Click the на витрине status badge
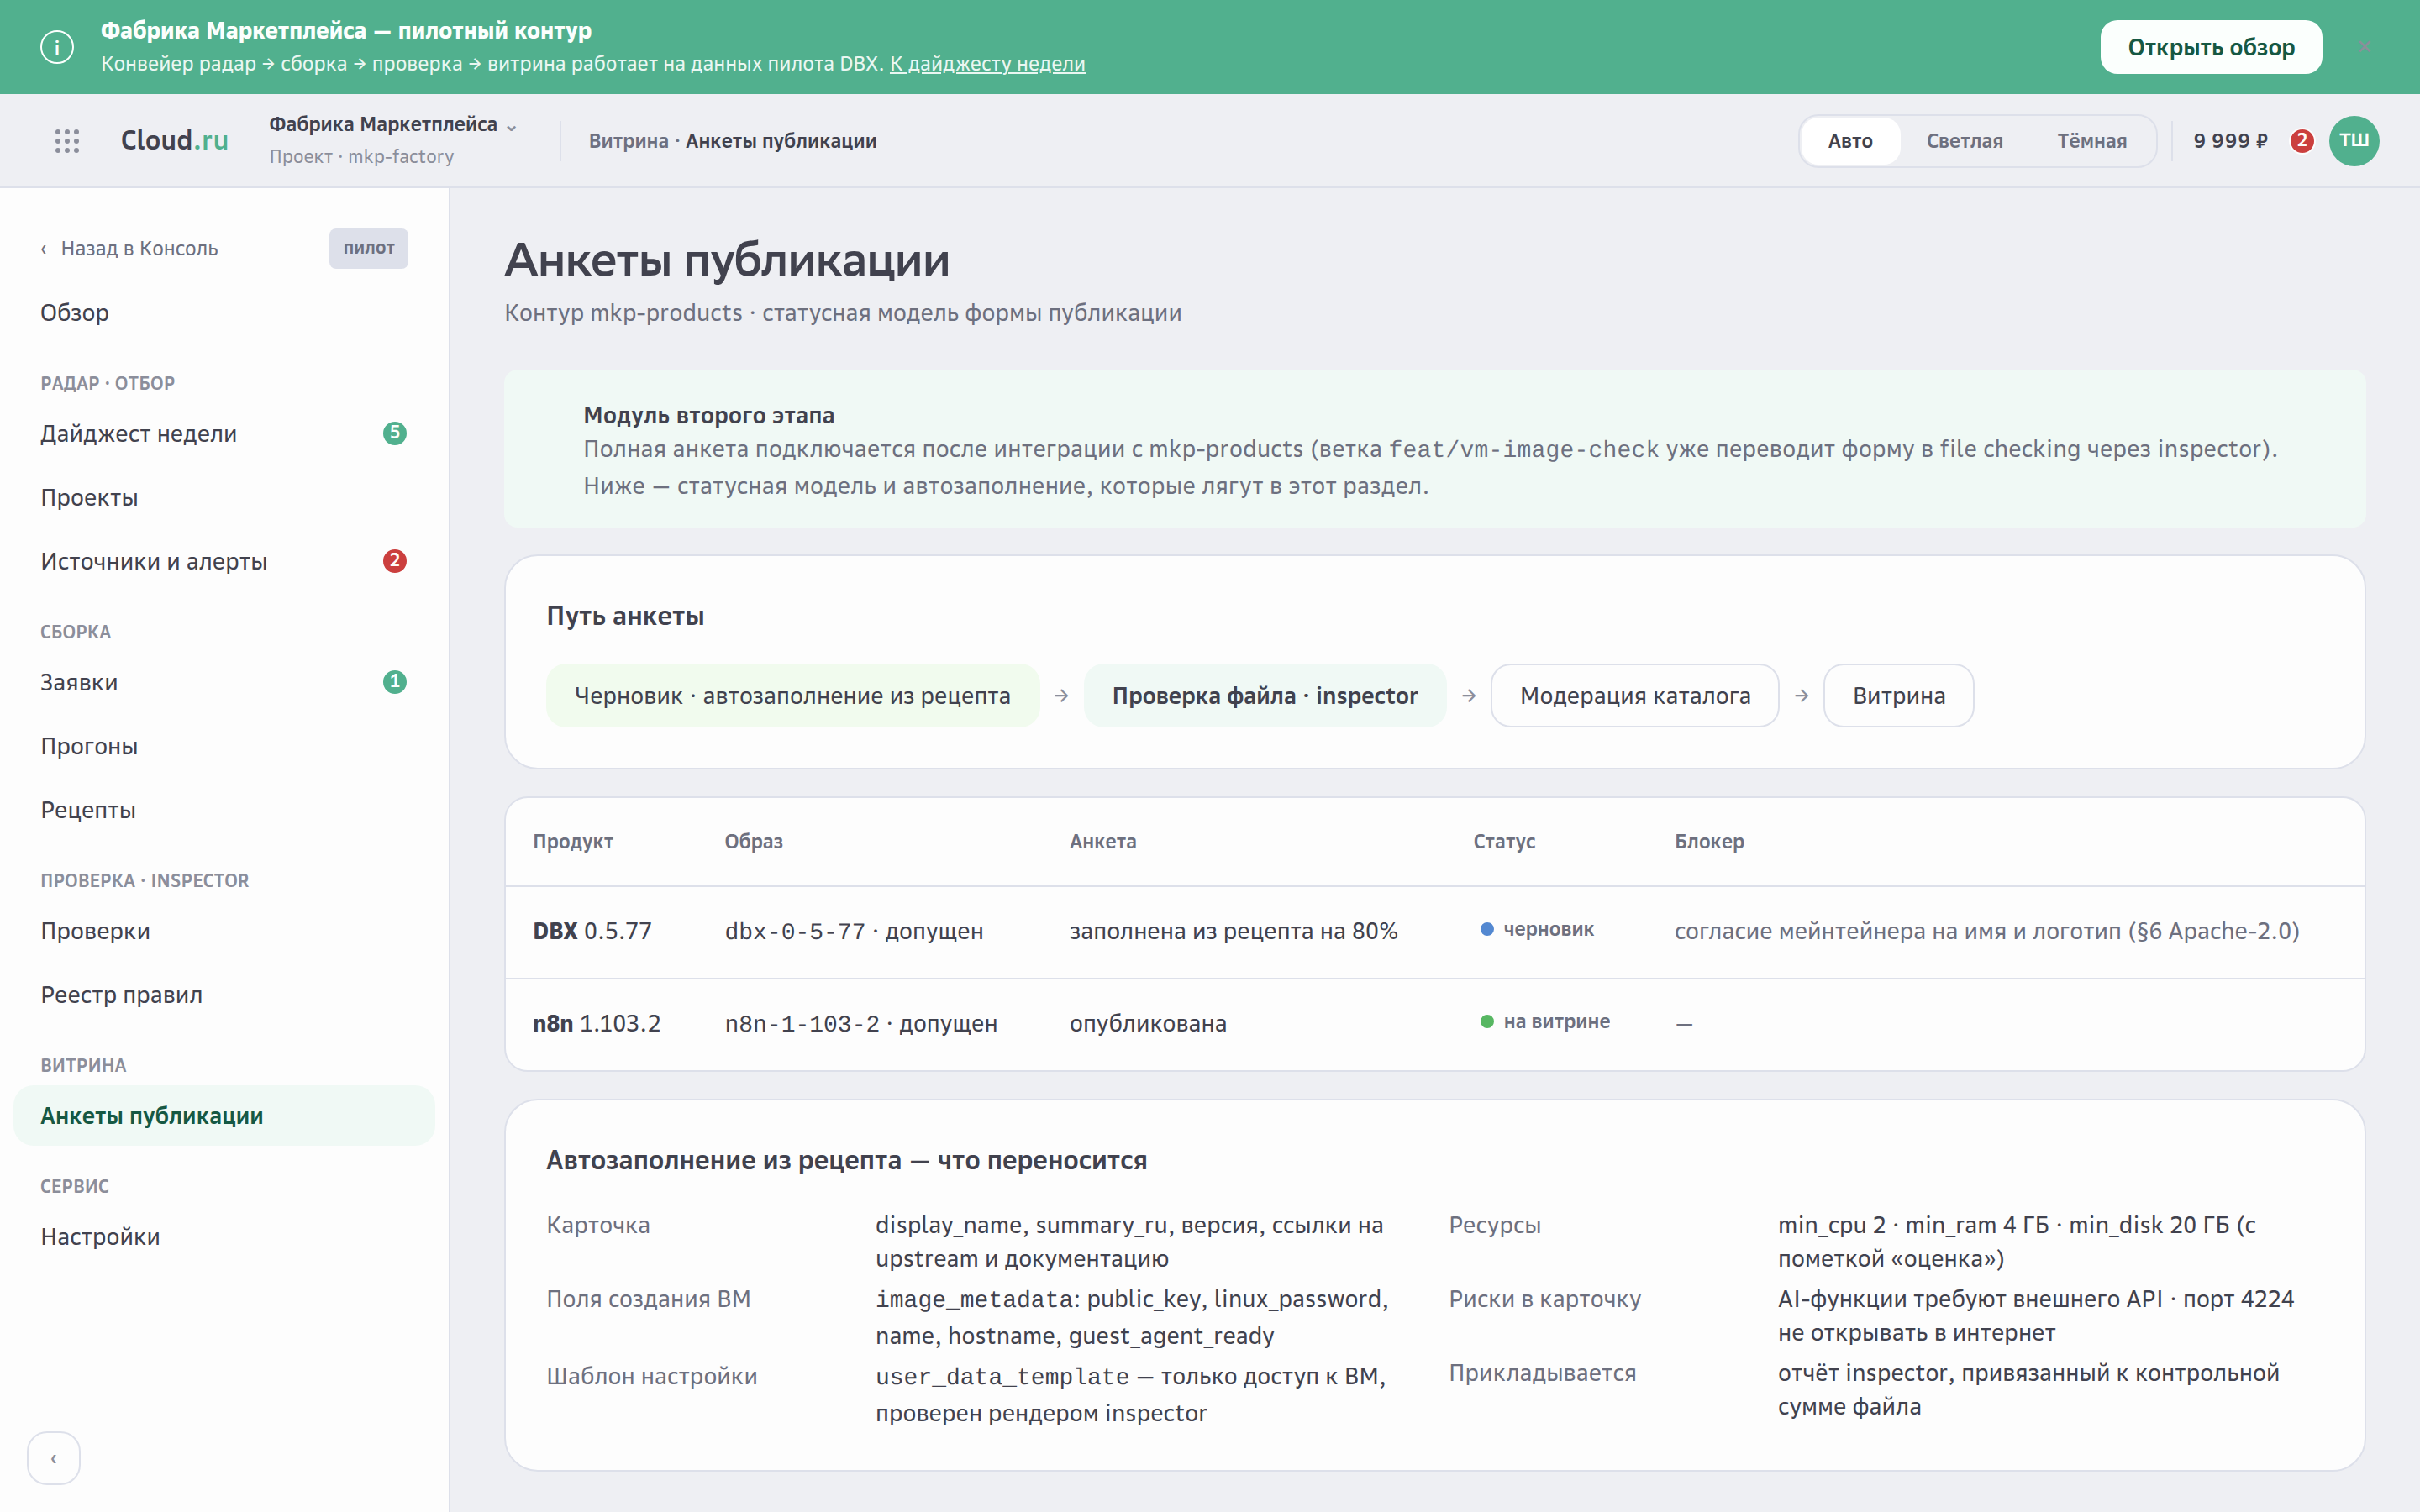The height and width of the screenshot is (1512, 2420). (1545, 1021)
